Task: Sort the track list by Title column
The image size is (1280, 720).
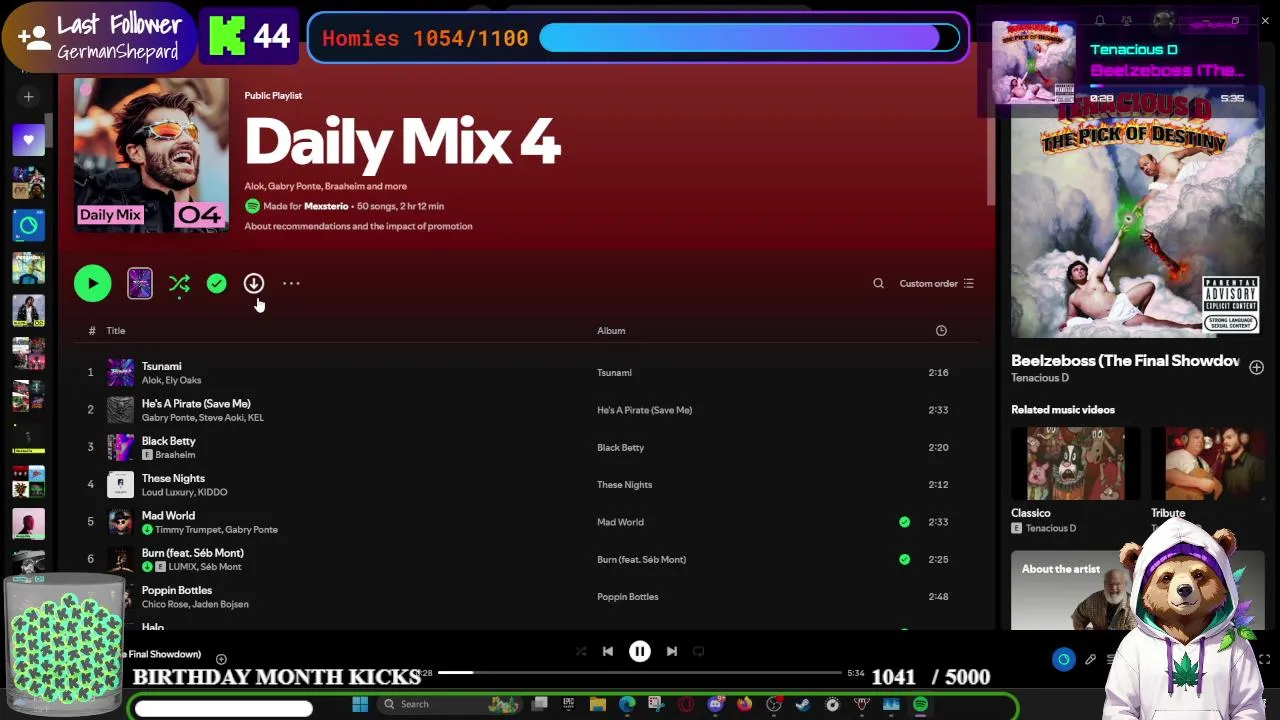Action: click(116, 331)
